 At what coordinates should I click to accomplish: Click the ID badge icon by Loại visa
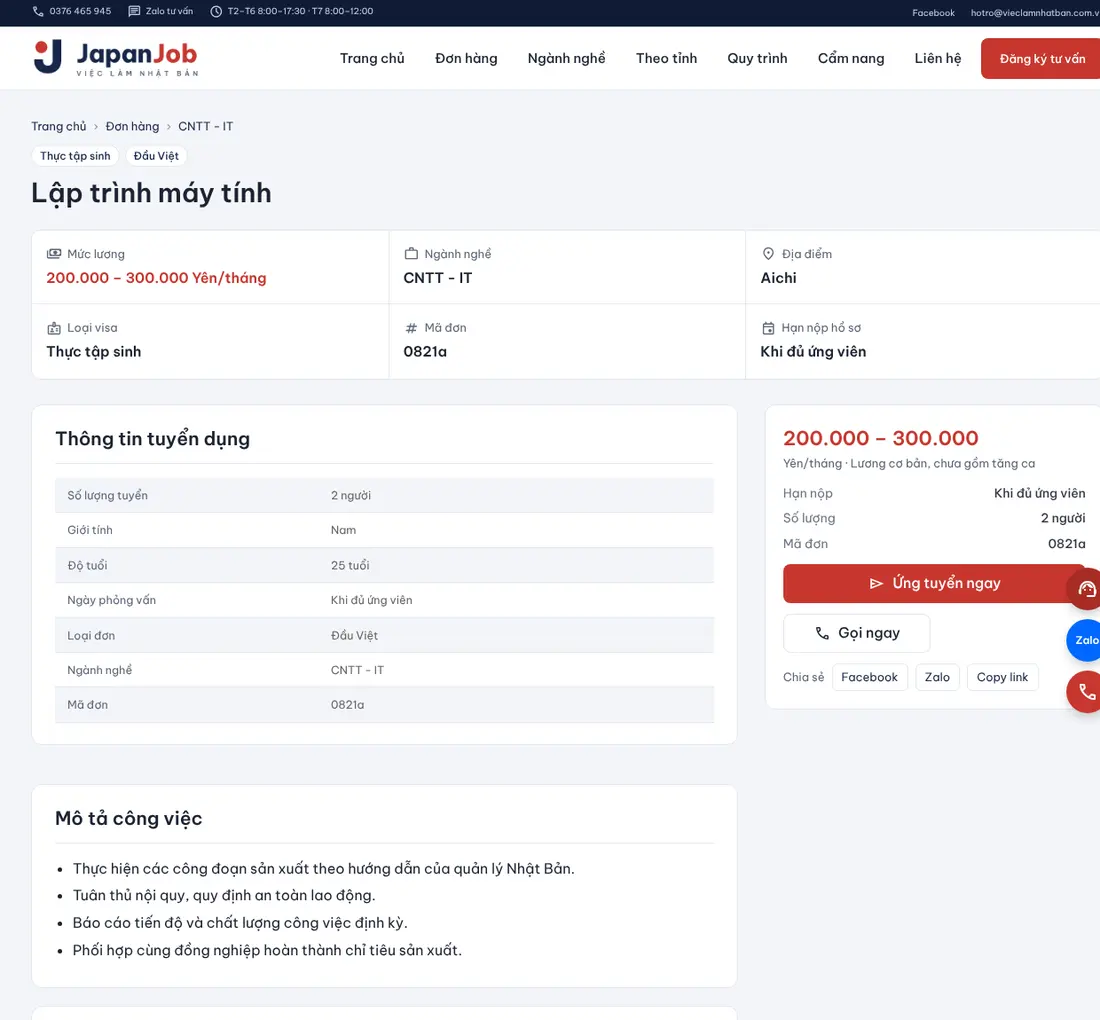54,328
